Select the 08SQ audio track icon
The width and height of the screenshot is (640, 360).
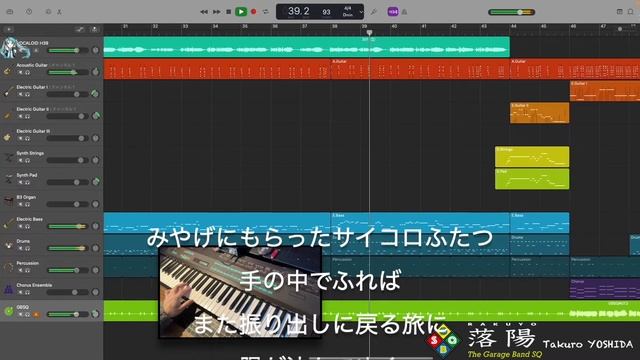pyautogui.click(x=9, y=311)
